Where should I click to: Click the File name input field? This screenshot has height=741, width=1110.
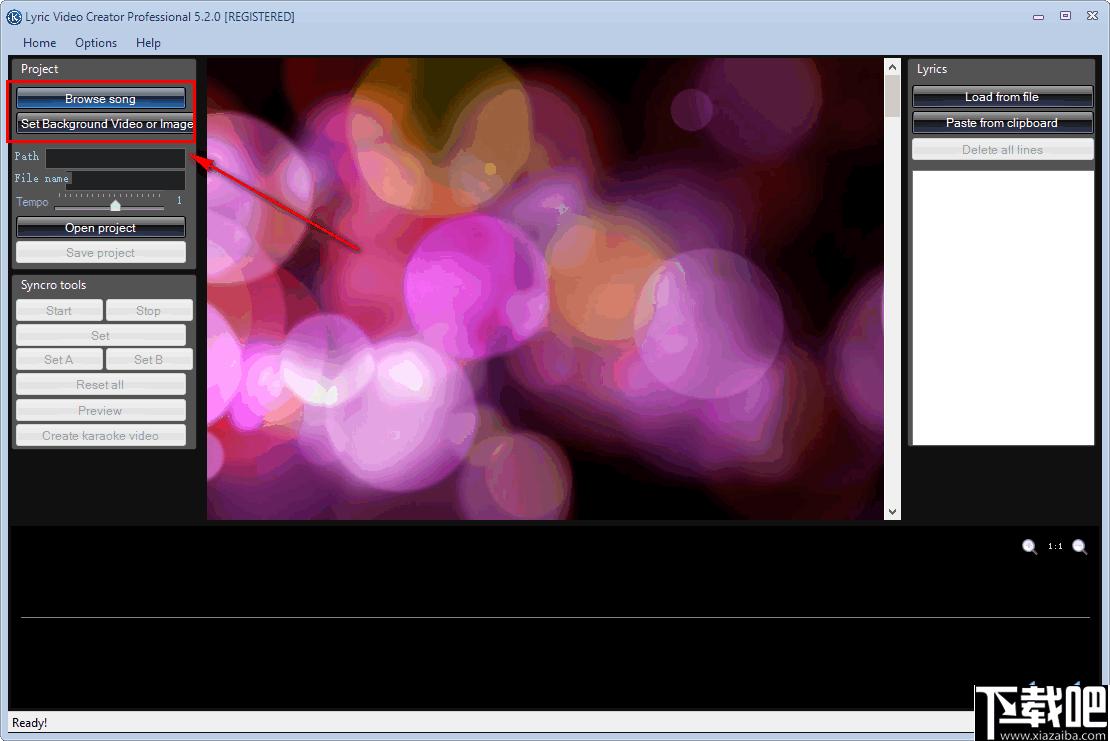(x=128, y=180)
